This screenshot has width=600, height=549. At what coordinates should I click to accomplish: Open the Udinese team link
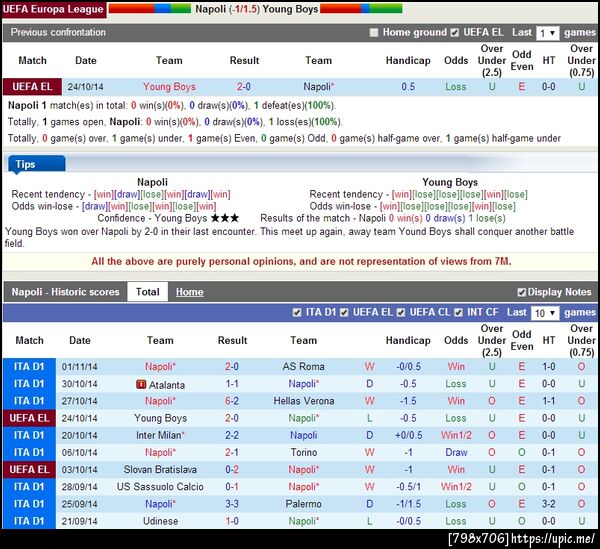click(x=160, y=521)
